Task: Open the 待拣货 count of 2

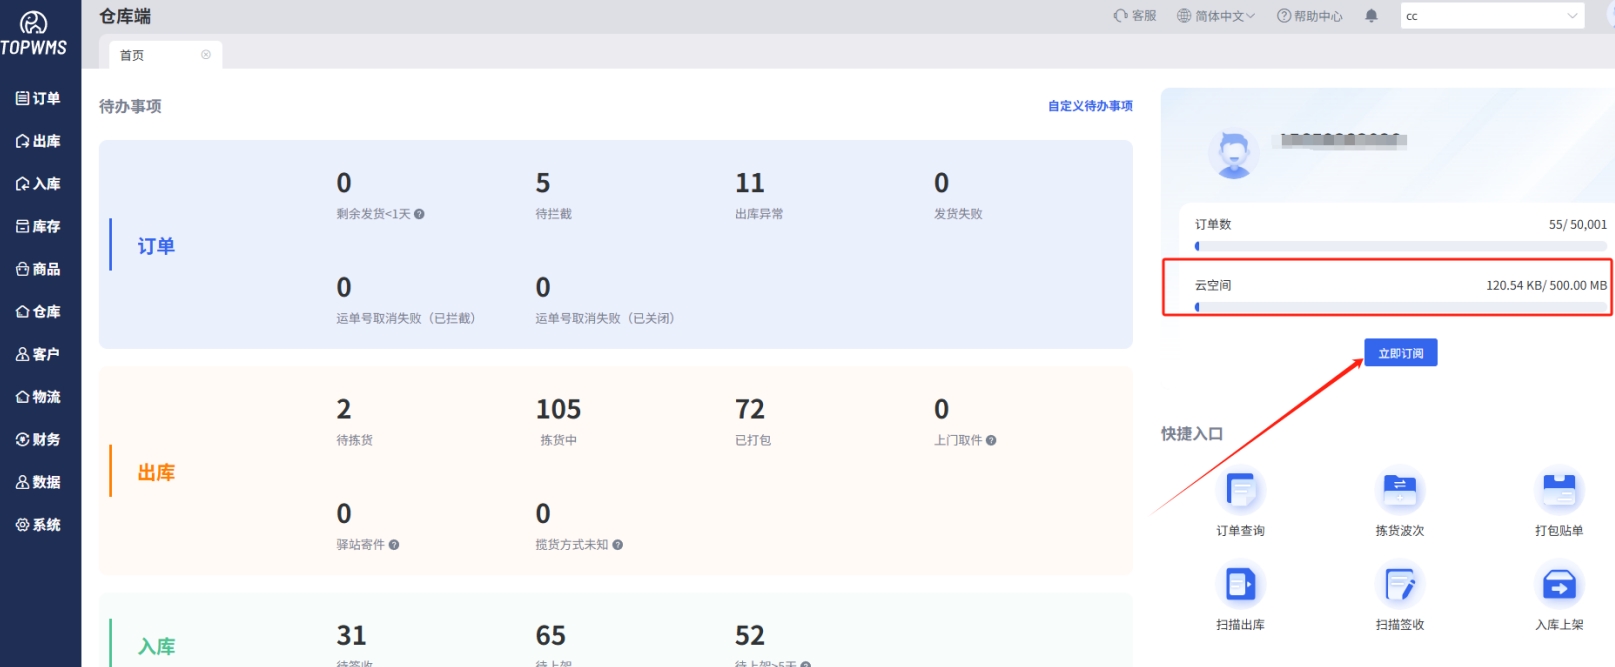Action: (x=344, y=409)
